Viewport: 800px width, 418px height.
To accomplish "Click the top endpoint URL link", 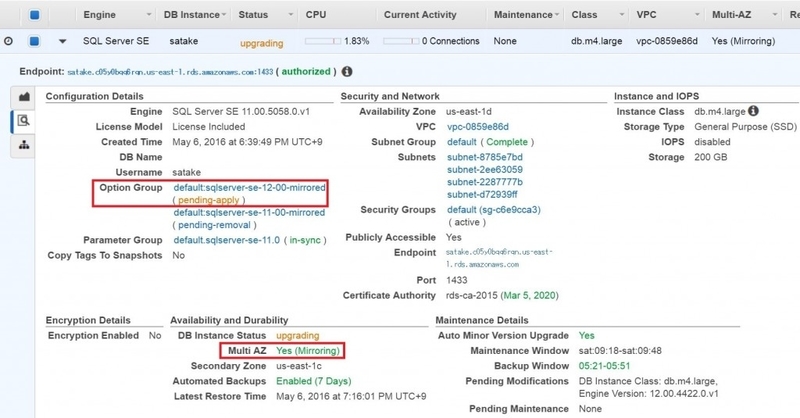I will [x=170, y=72].
